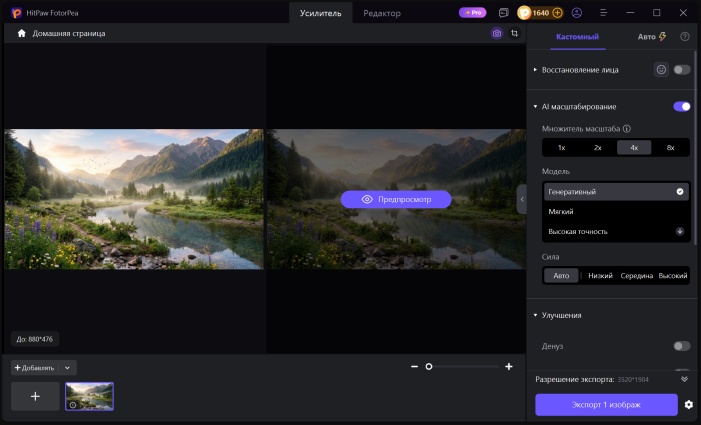
Task: Open the Home page icon
Action: (21, 34)
